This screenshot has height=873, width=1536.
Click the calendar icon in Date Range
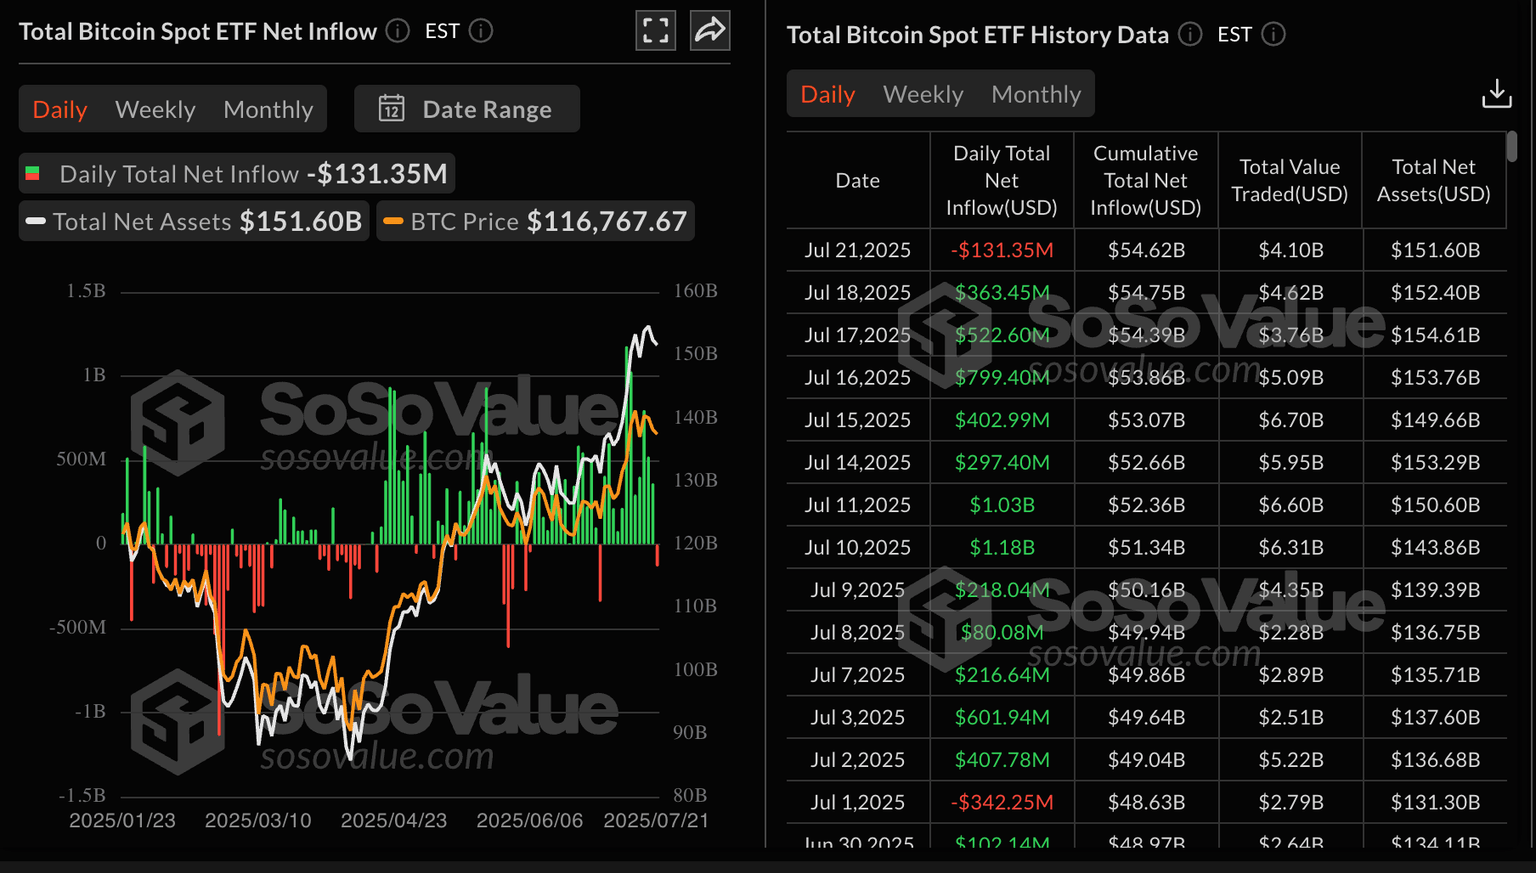392,109
